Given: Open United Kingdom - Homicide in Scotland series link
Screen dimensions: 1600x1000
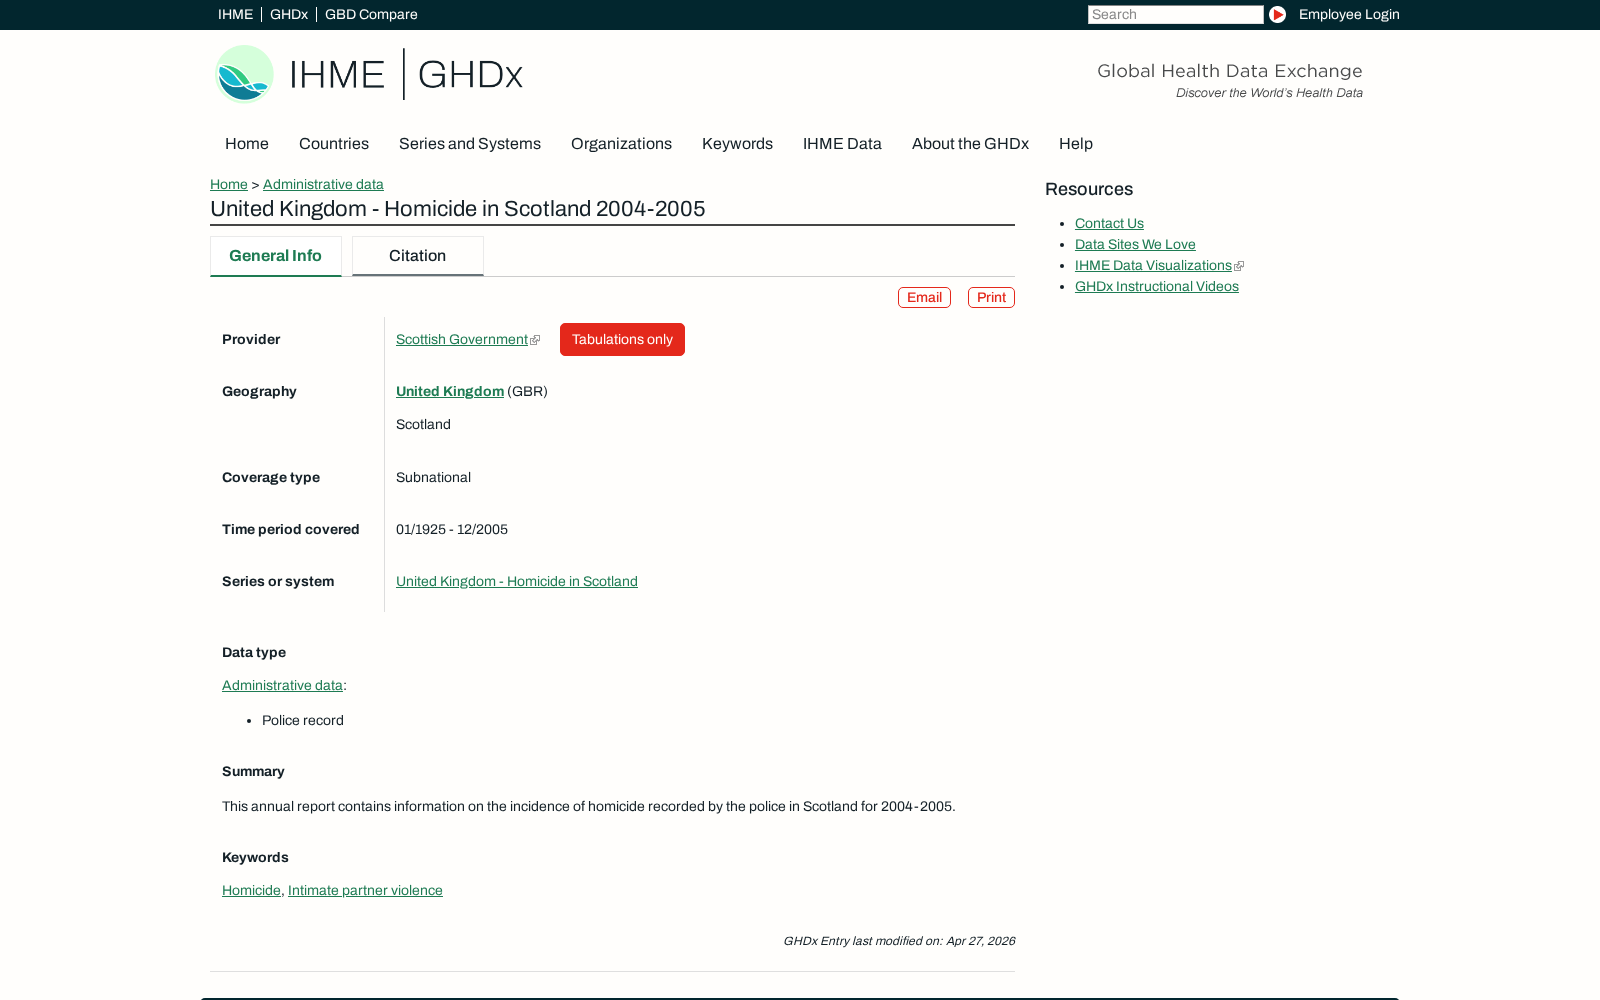Looking at the screenshot, I should click(x=517, y=581).
